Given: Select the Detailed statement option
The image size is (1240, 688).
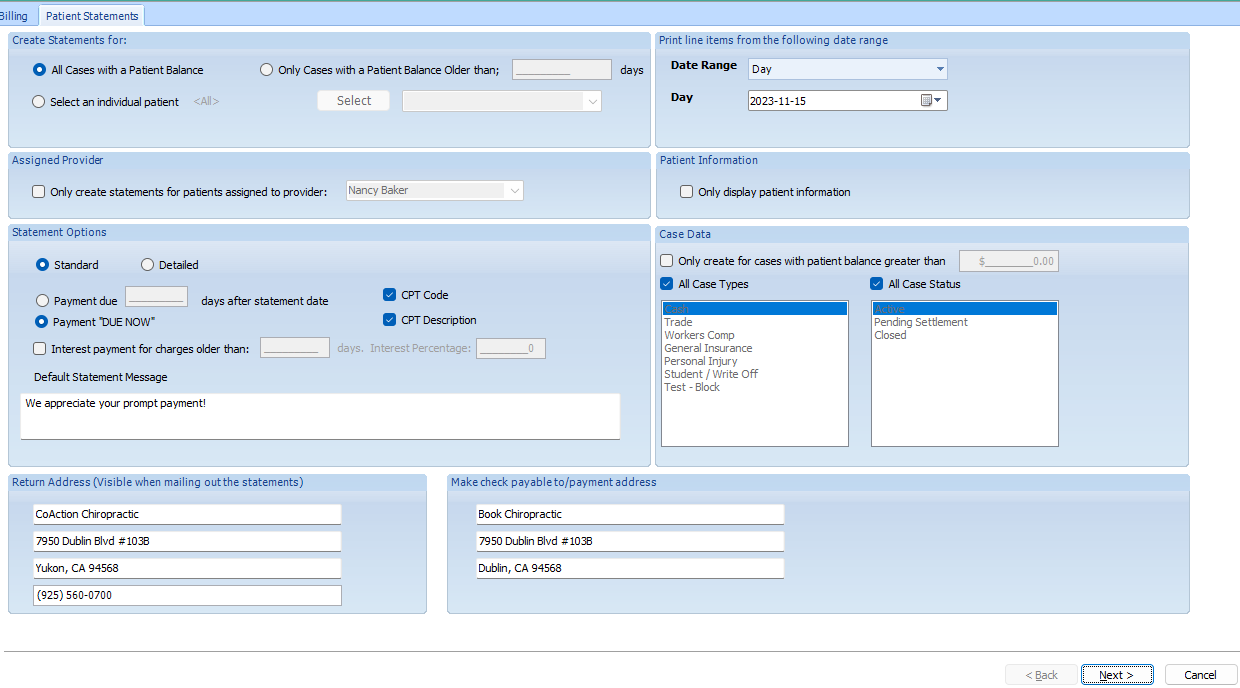Looking at the screenshot, I should pyautogui.click(x=147, y=265).
